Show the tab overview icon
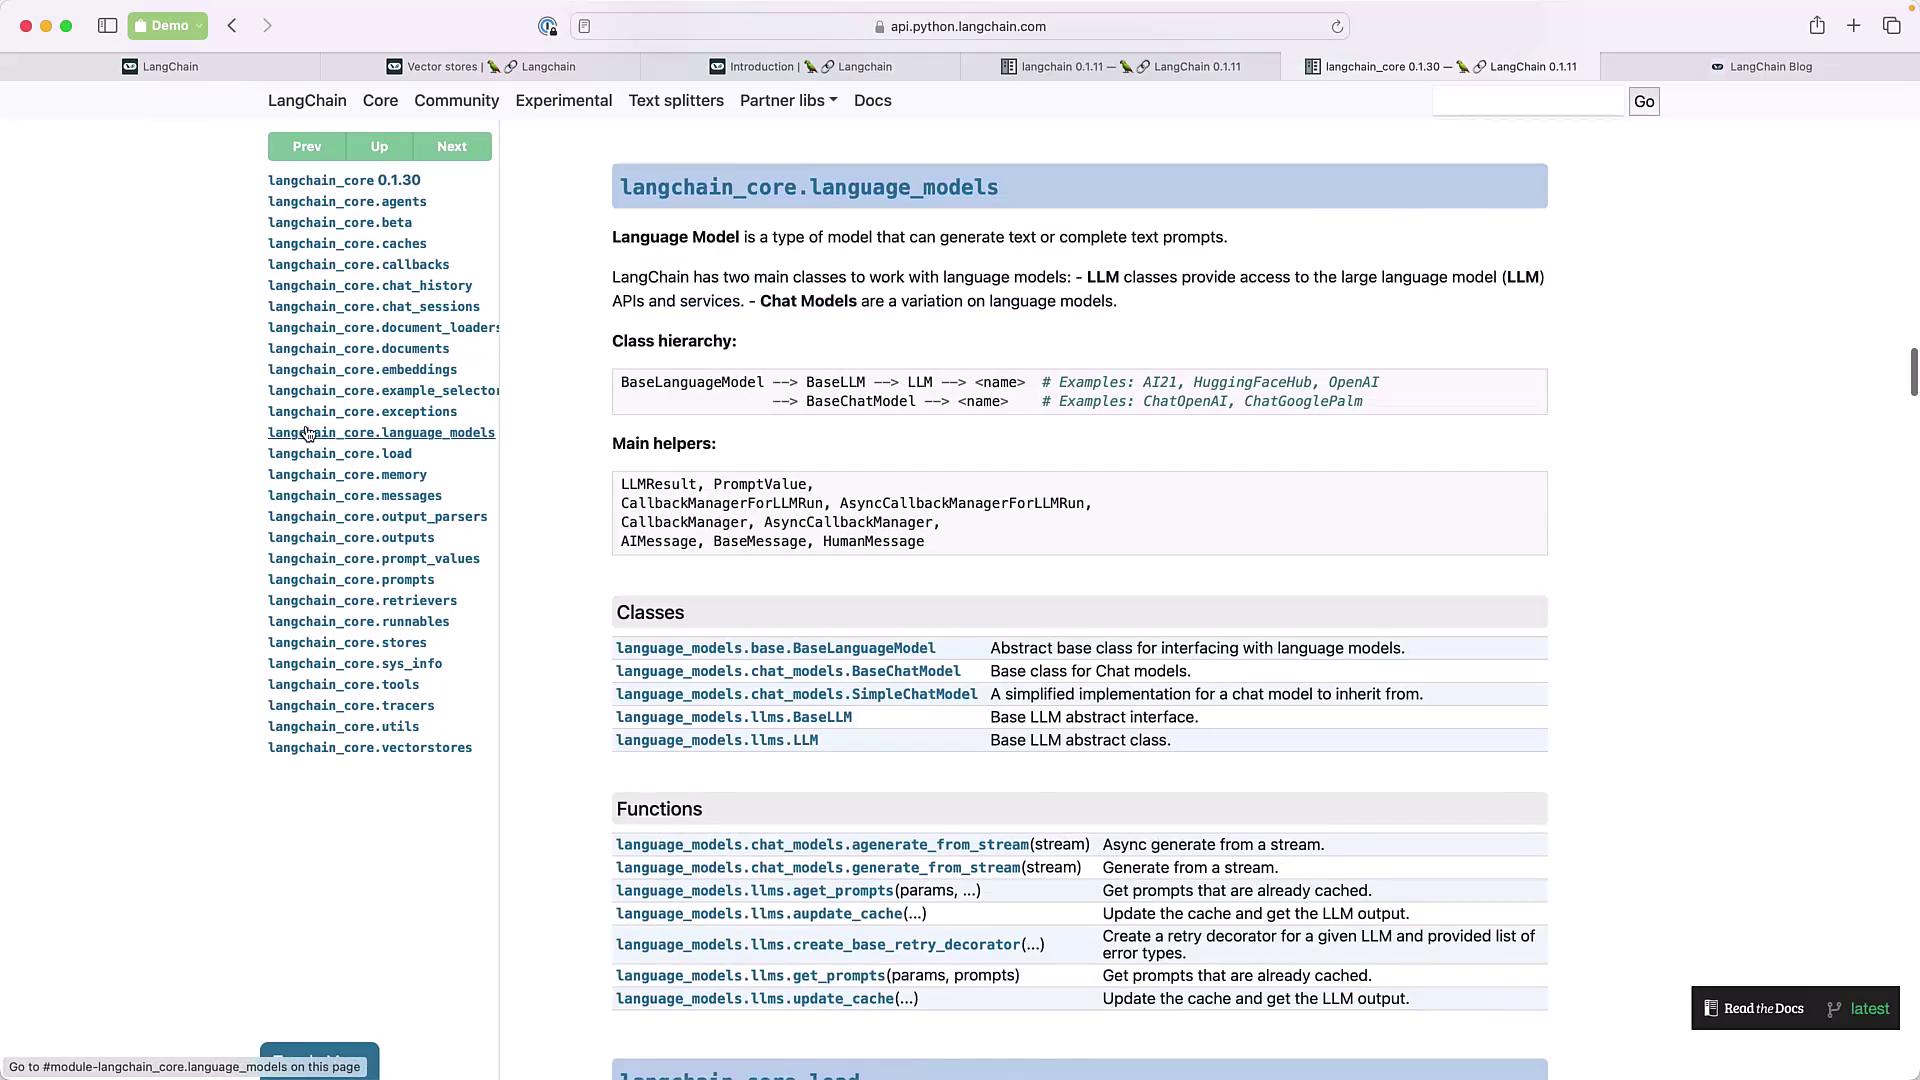This screenshot has height=1080, width=1920. click(x=1891, y=26)
